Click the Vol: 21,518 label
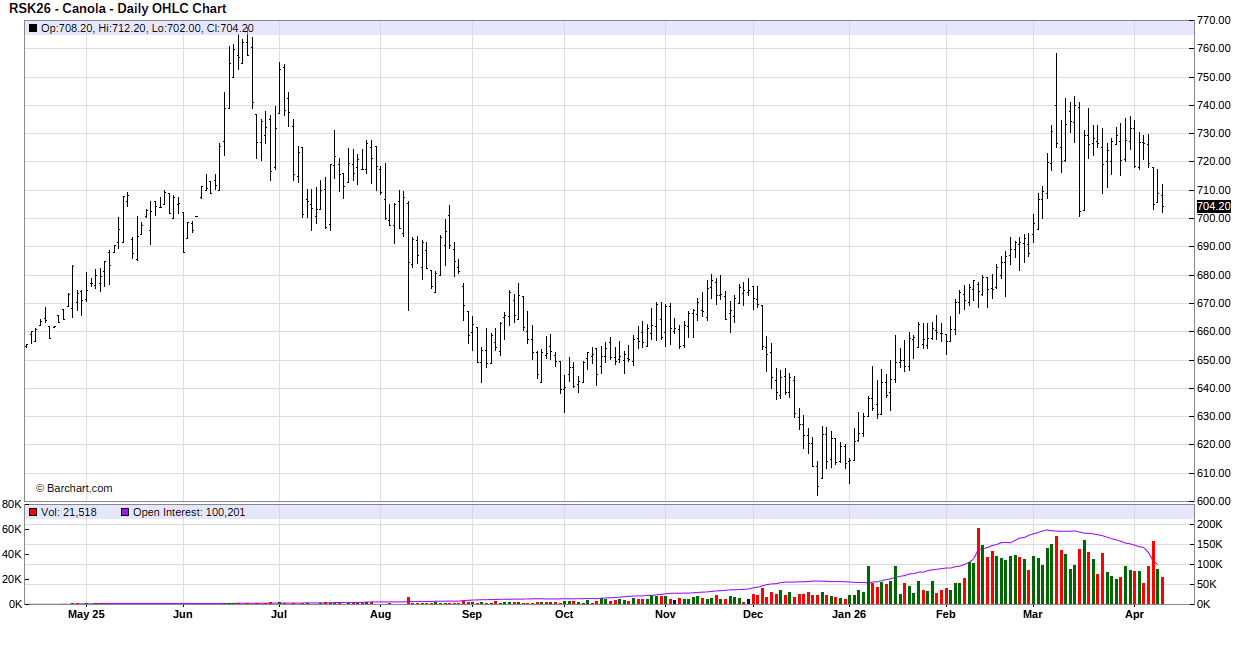 tap(69, 512)
